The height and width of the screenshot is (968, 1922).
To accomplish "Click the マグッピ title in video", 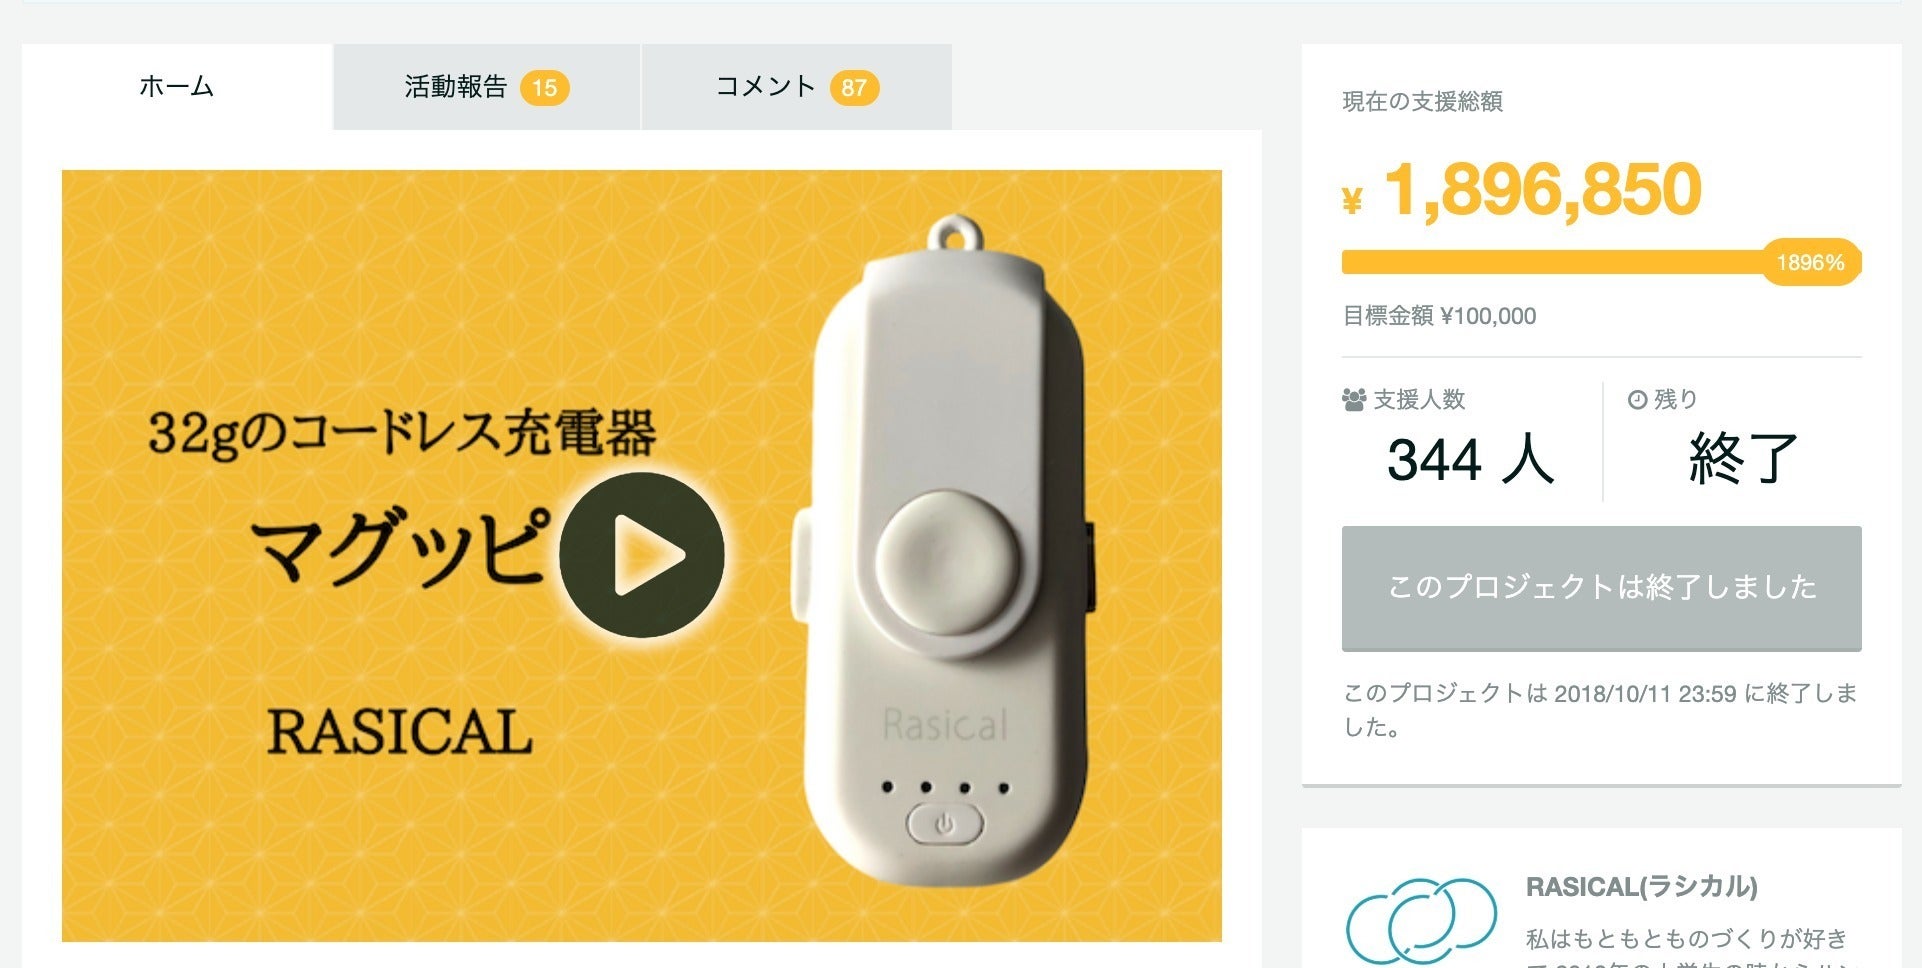I will coord(400,545).
